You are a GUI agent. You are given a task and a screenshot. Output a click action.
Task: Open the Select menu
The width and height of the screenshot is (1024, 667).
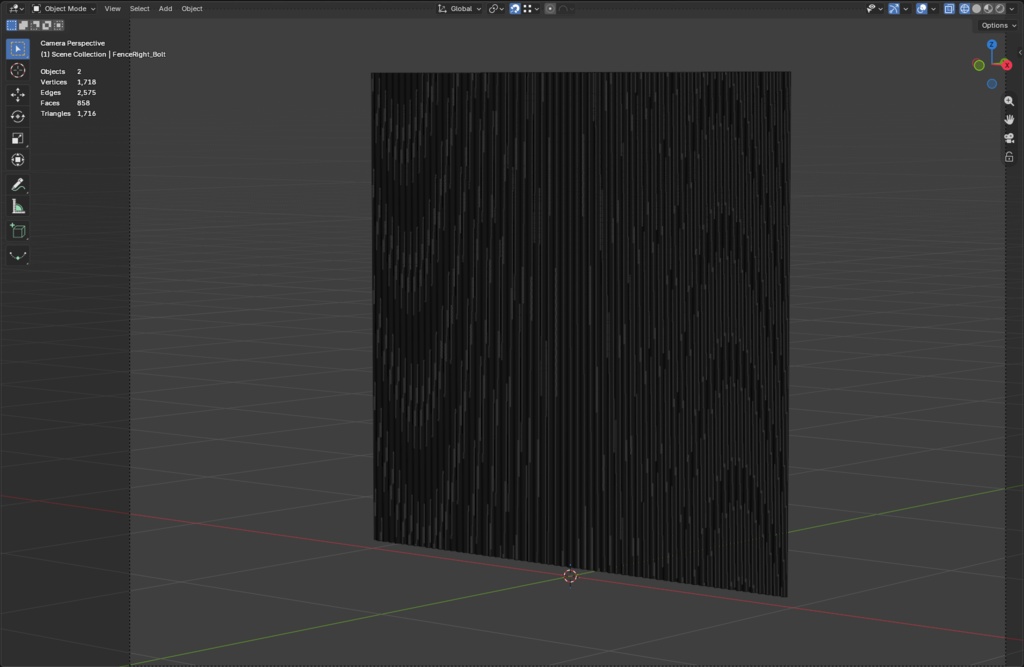139,8
